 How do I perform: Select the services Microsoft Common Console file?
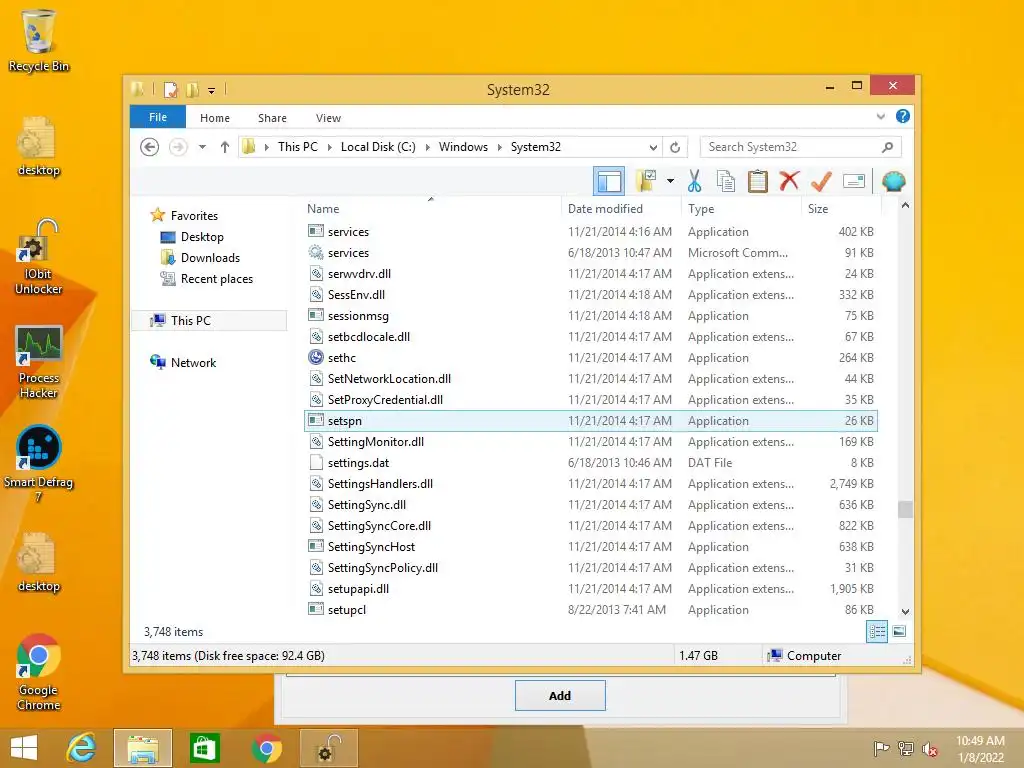[590, 253]
